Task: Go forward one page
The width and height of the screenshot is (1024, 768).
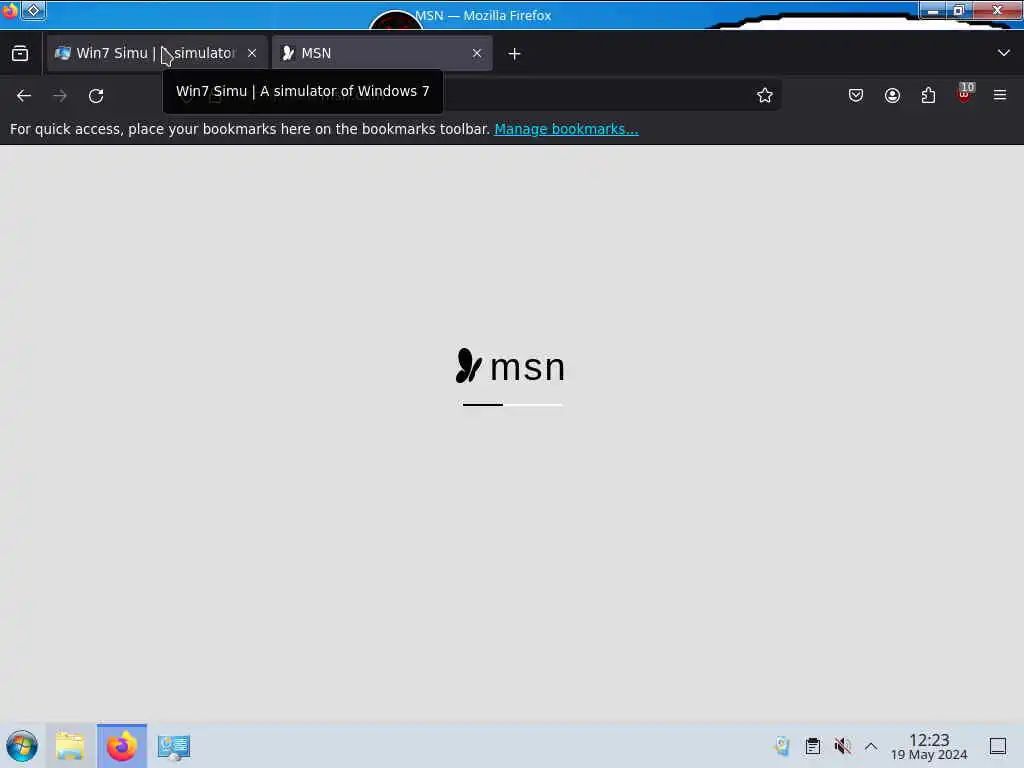Action: (60, 96)
